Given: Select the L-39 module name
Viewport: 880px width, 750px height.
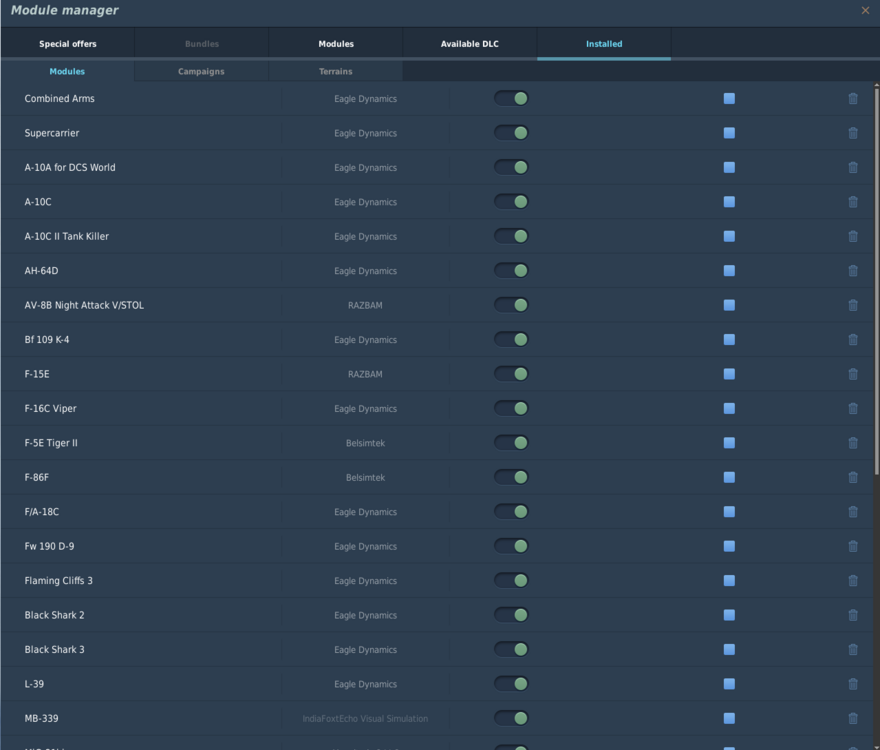Looking at the screenshot, I should pyautogui.click(x=34, y=684).
